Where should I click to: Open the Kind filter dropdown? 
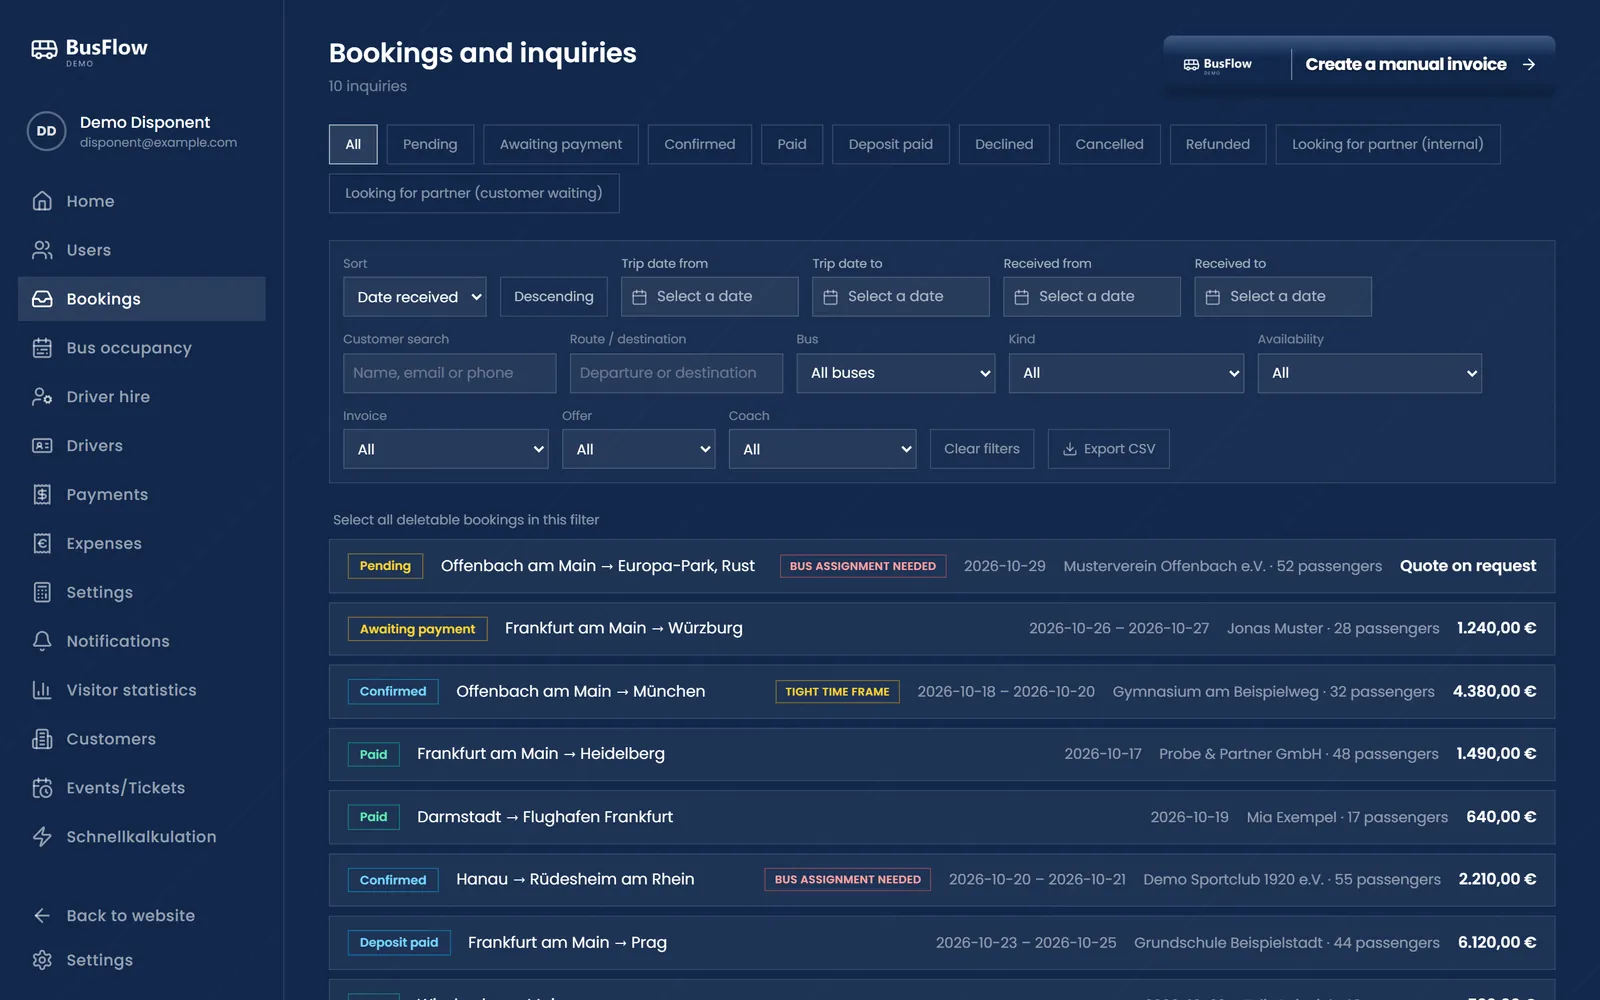(x=1126, y=373)
